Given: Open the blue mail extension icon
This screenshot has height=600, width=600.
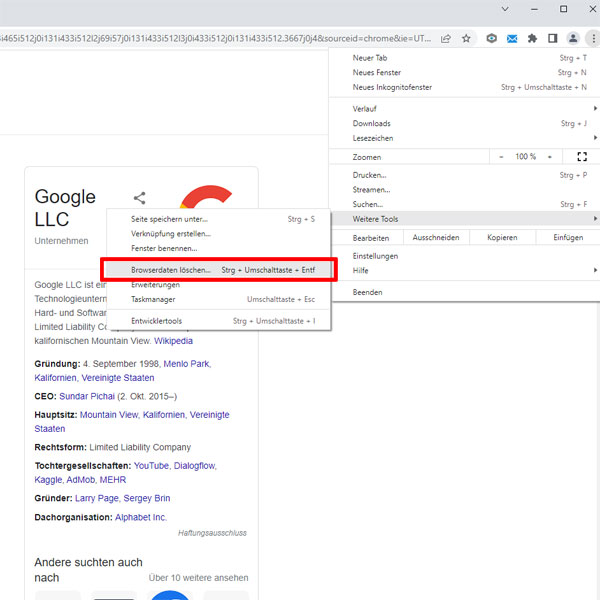Looking at the screenshot, I should (x=512, y=38).
